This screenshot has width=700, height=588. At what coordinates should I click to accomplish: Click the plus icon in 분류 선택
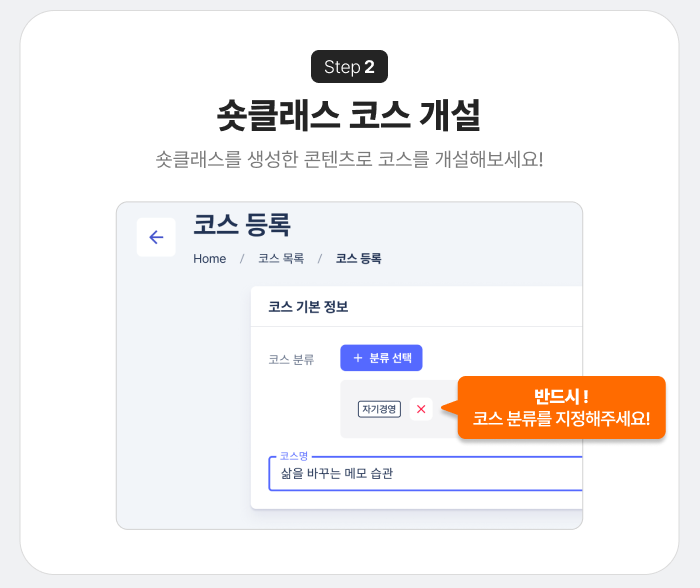pyautogui.click(x=358, y=358)
